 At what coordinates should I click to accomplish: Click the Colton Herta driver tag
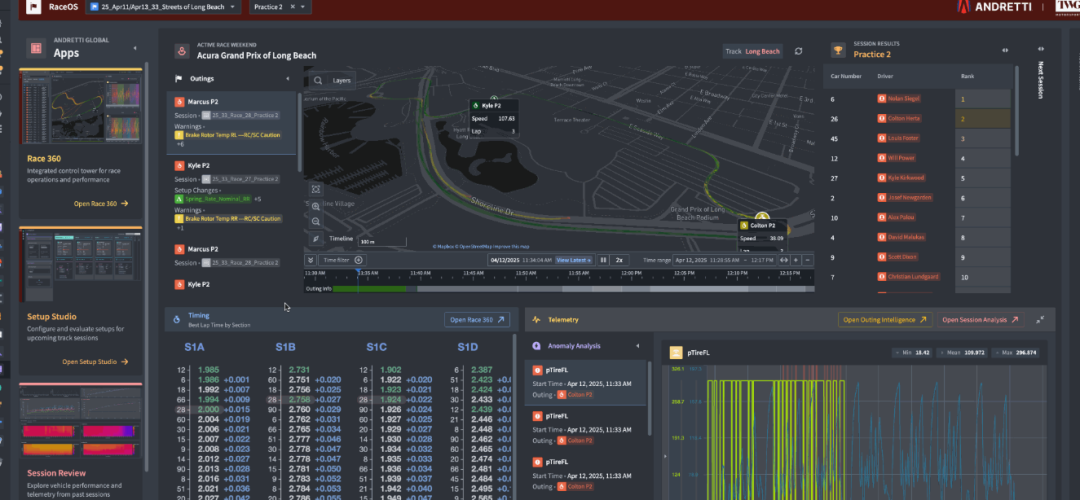(899, 118)
